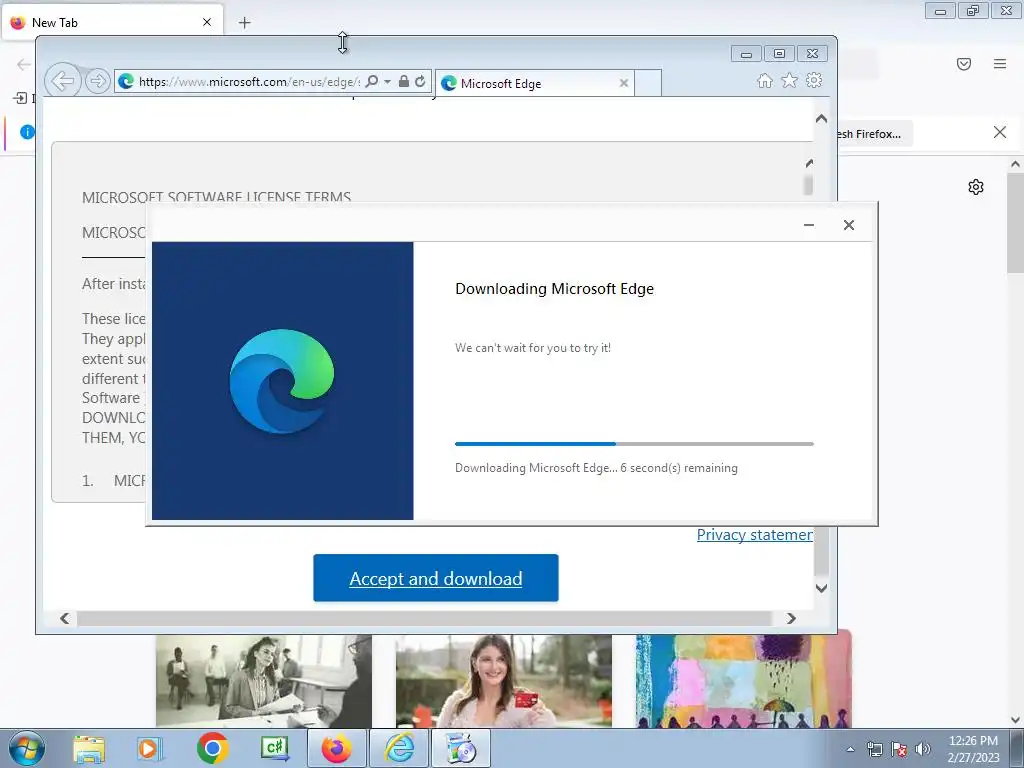Show hidden system tray icons
Screen dimensions: 1024x768
[850, 749]
